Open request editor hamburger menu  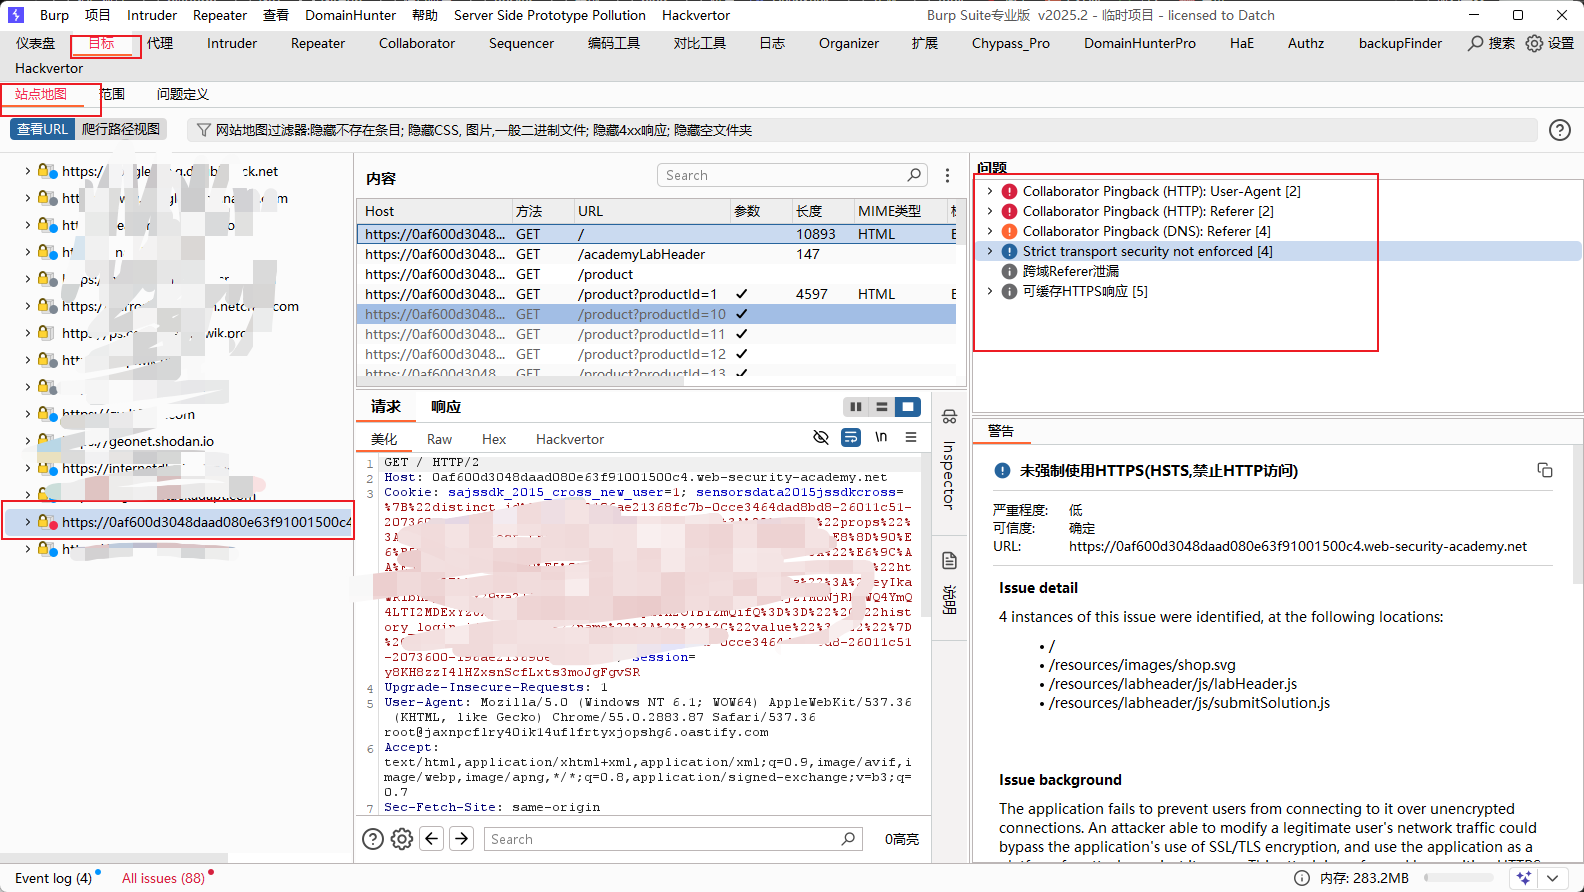tap(911, 437)
